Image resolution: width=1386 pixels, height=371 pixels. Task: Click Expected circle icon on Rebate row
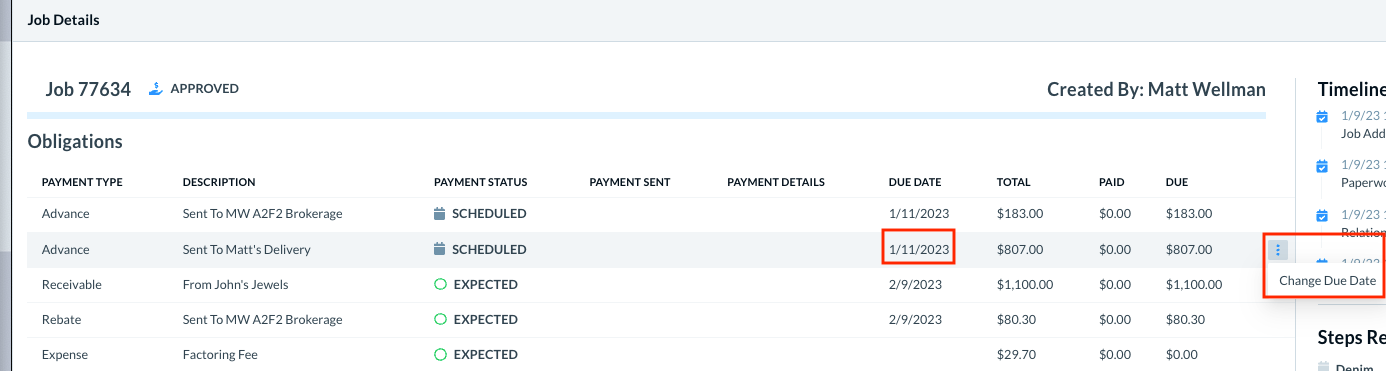(x=440, y=319)
